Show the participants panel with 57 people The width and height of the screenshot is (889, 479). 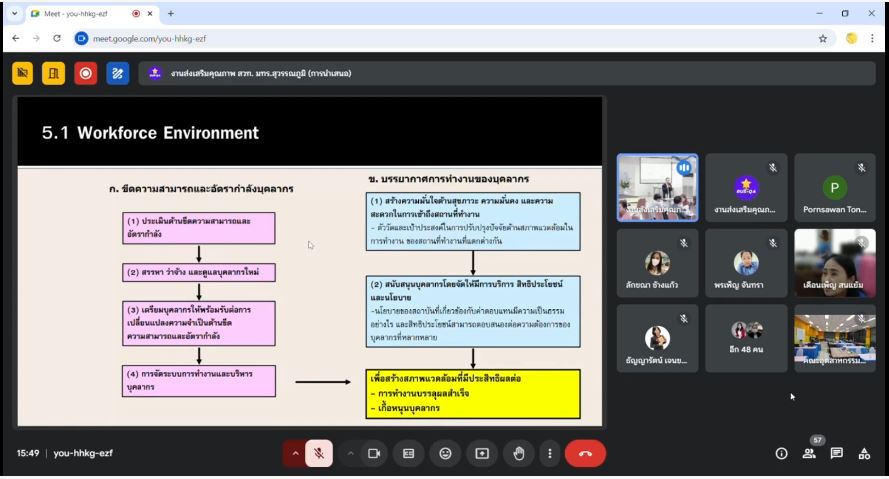[809, 453]
